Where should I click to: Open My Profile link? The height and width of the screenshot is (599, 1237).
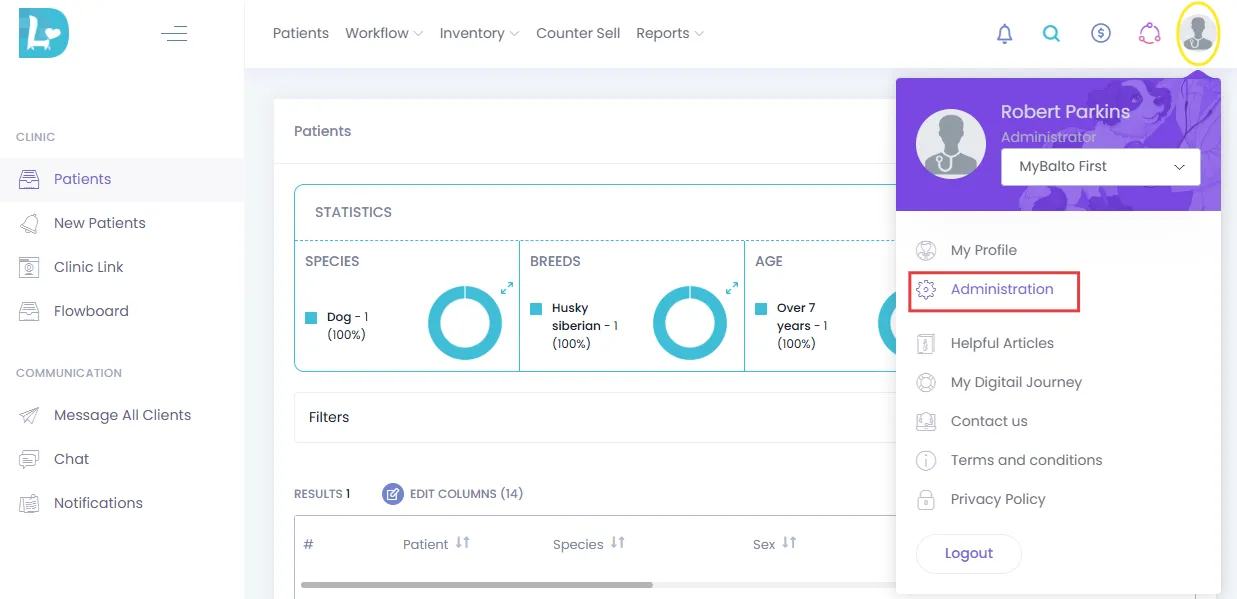(x=984, y=250)
